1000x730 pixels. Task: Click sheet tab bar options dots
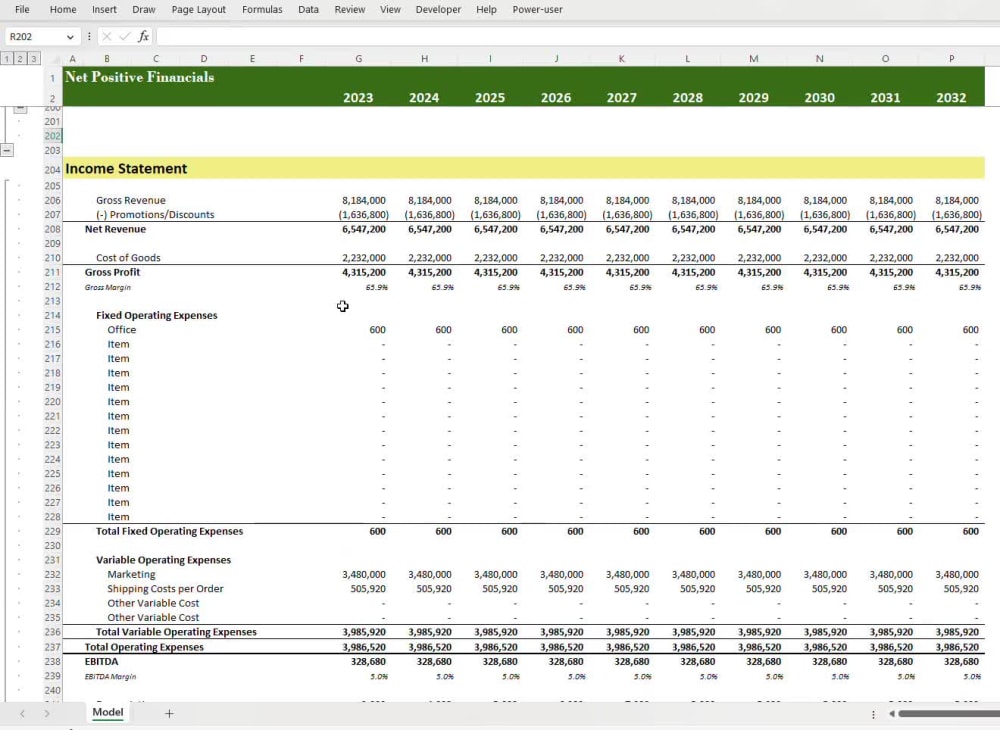(x=873, y=714)
